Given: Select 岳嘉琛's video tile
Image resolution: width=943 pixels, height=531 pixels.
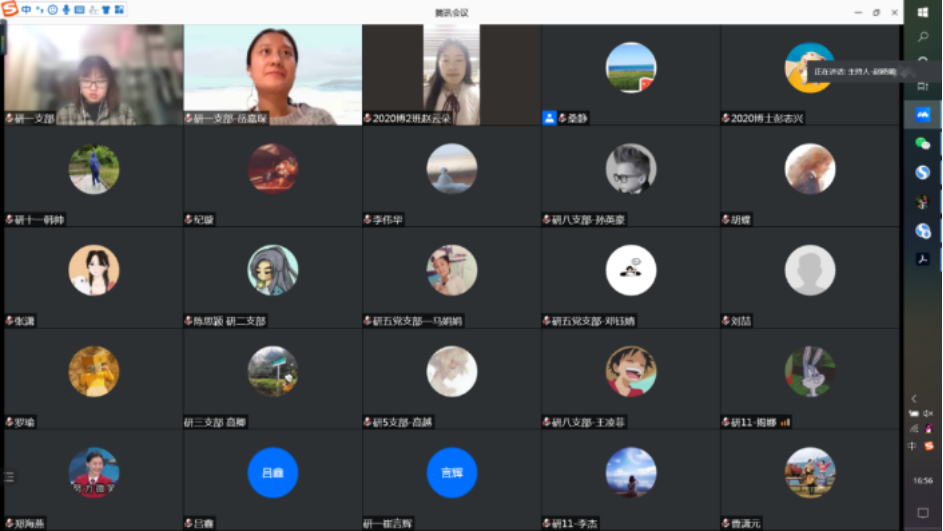Looking at the screenshot, I should (272, 75).
